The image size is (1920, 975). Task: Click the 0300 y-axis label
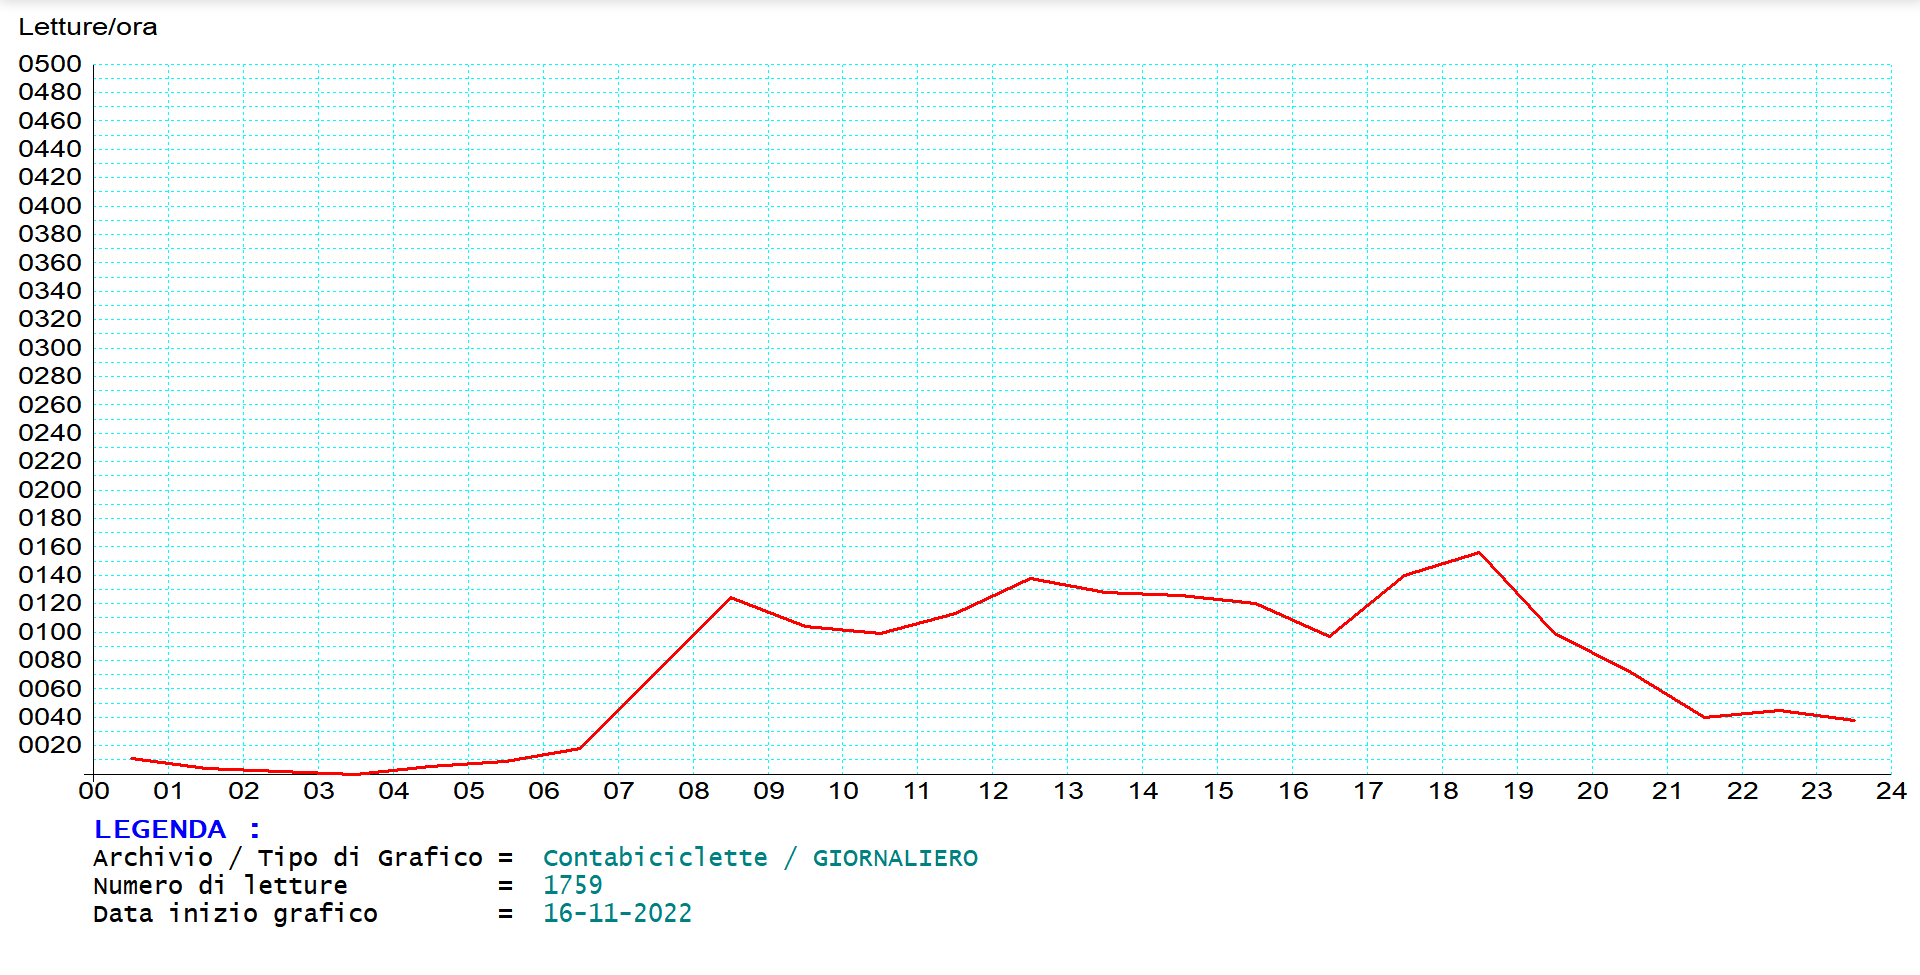tap(50, 348)
